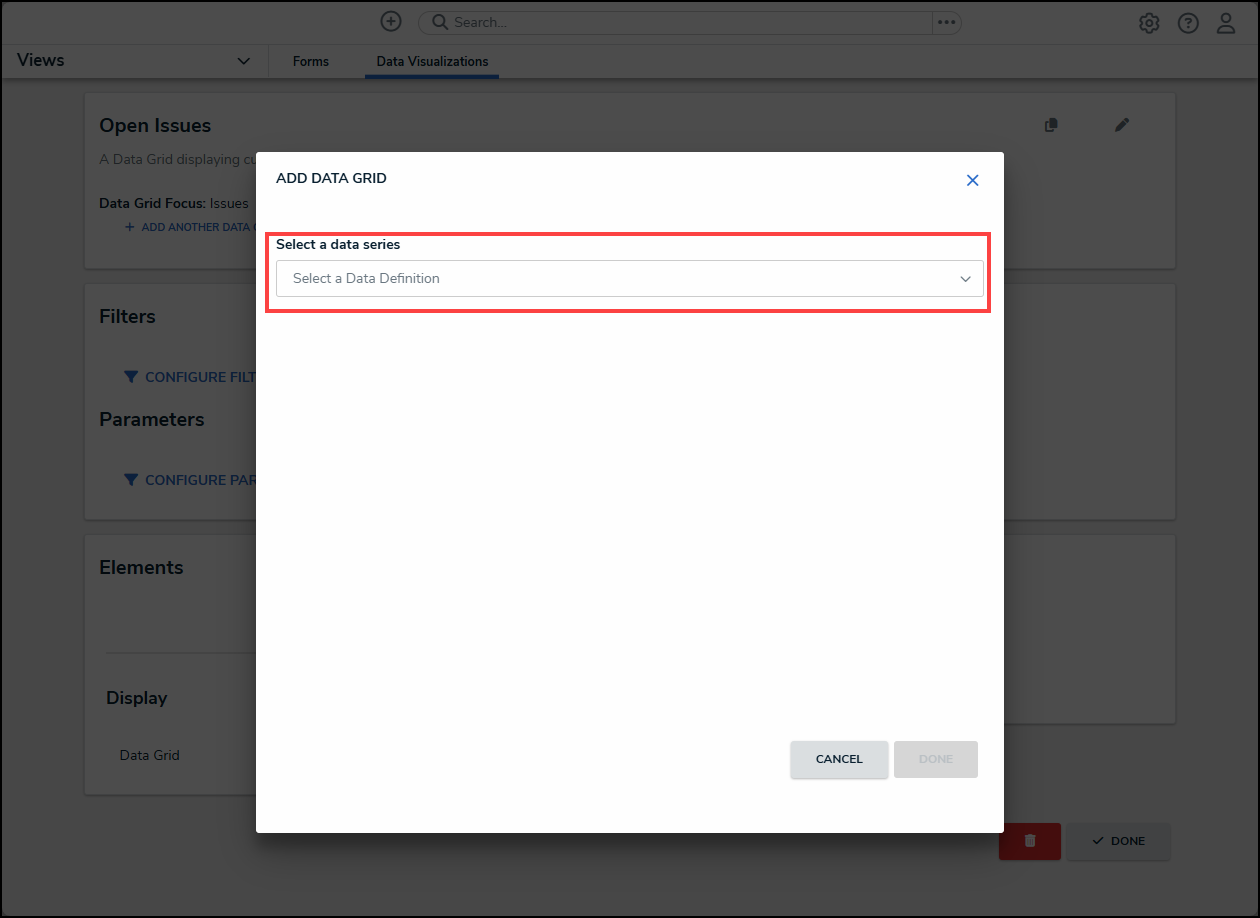Image resolution: width=1260 pixels, height=918 pixels.
Task: Close the Add Data Grid dialog
Action: pyautogui.click(x=972, y=180)
